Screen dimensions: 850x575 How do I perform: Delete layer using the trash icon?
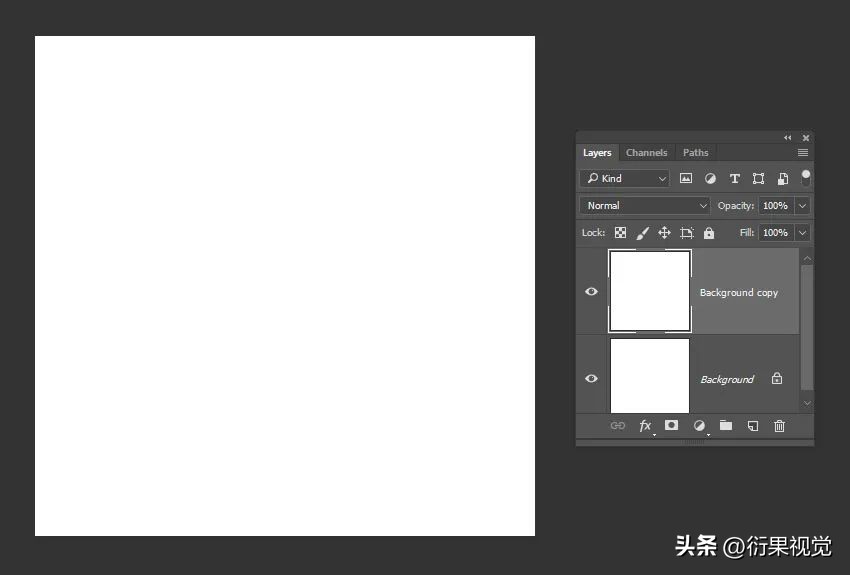780,425
